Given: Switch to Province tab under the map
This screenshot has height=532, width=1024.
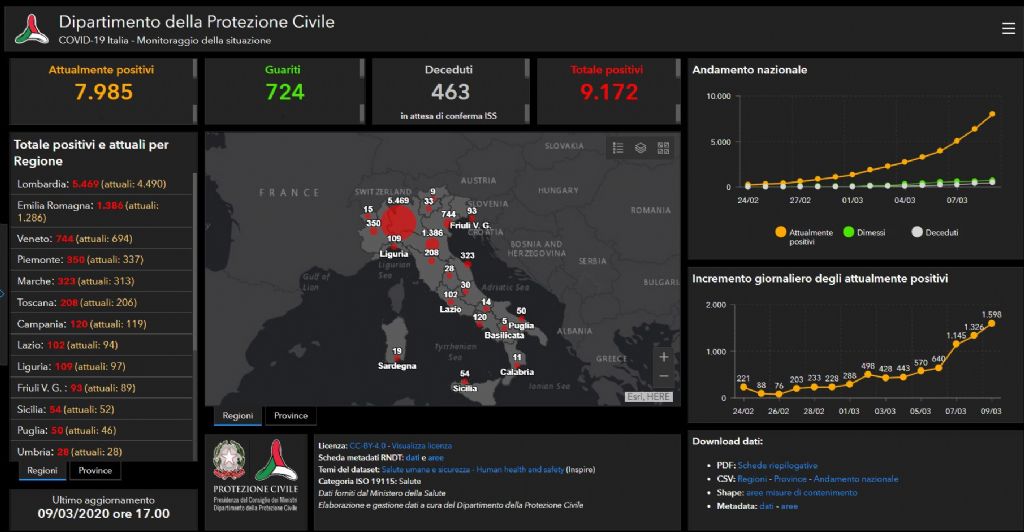Looking at the screenshot, I should tap(291, 416).
